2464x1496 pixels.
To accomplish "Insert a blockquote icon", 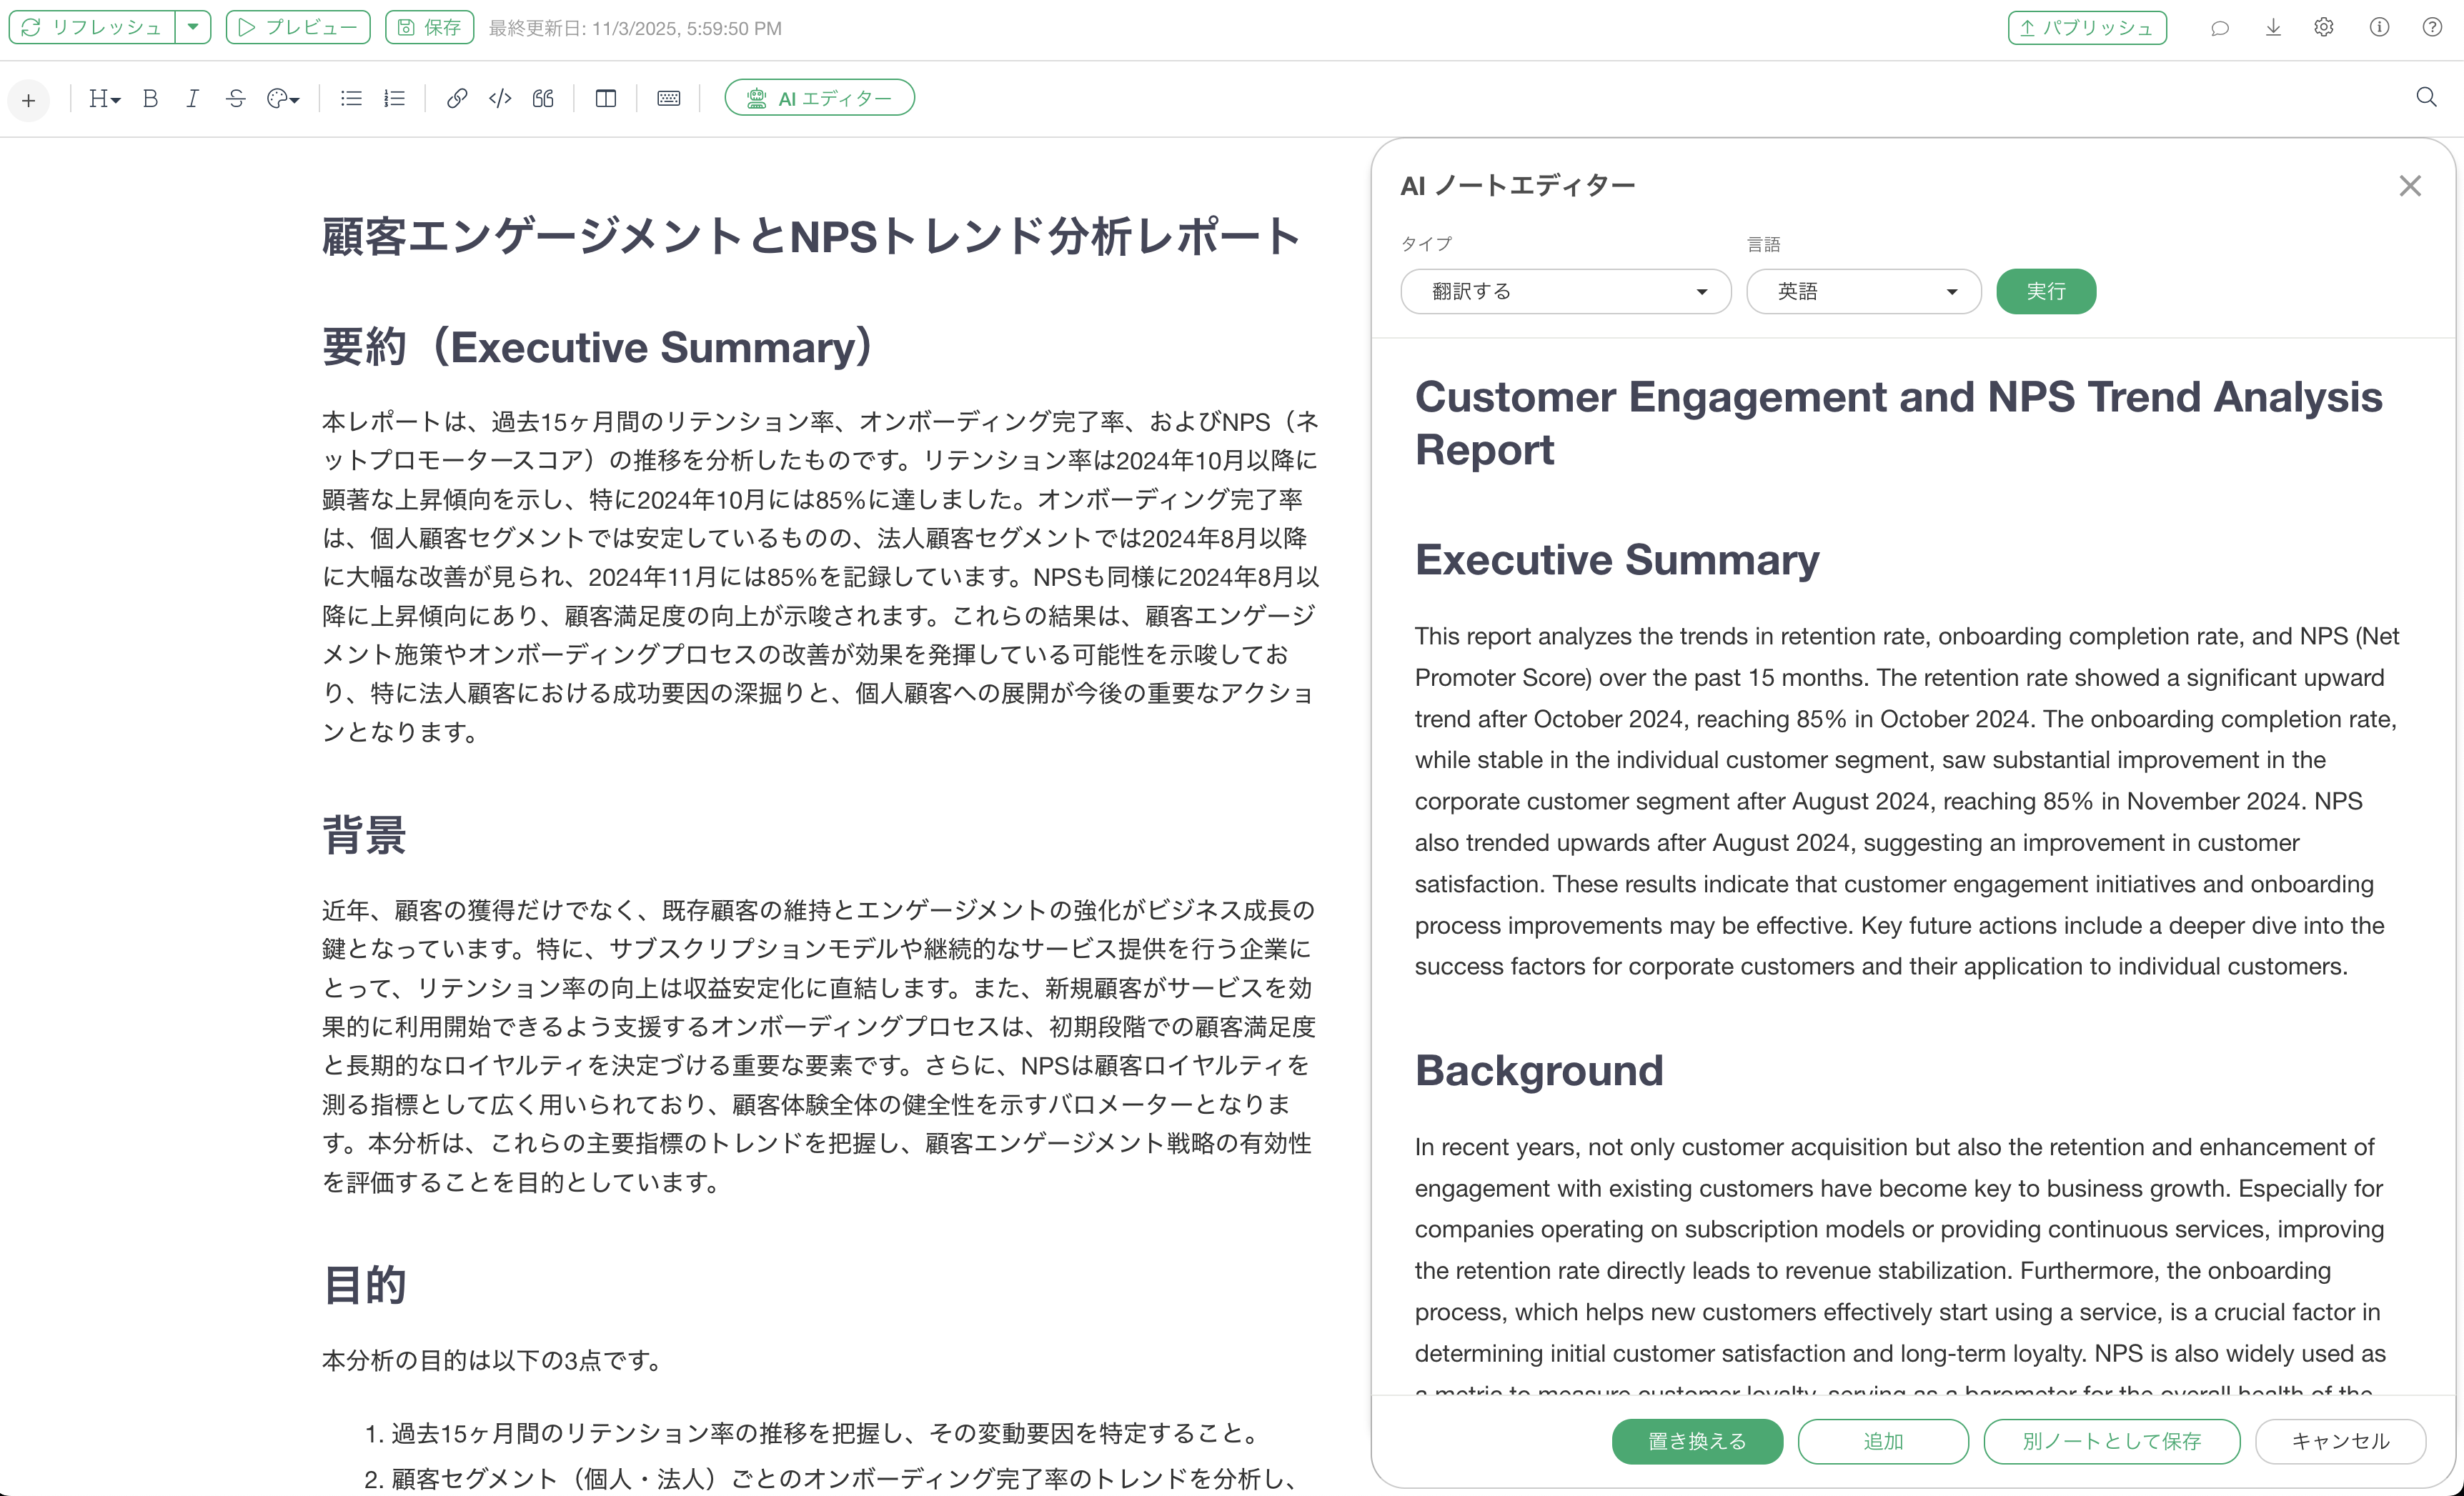I will 543,98.
